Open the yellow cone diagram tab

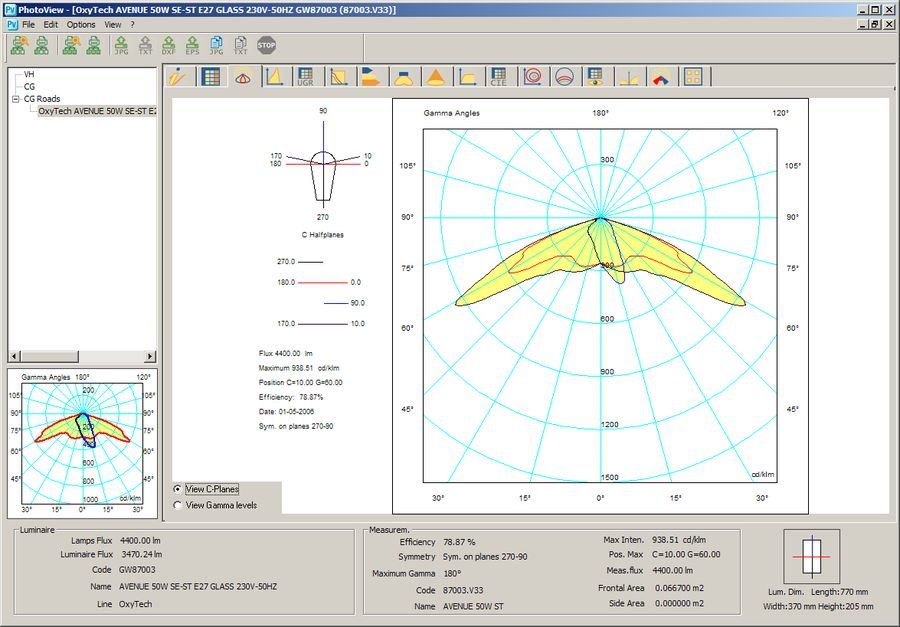pos(435,76)
